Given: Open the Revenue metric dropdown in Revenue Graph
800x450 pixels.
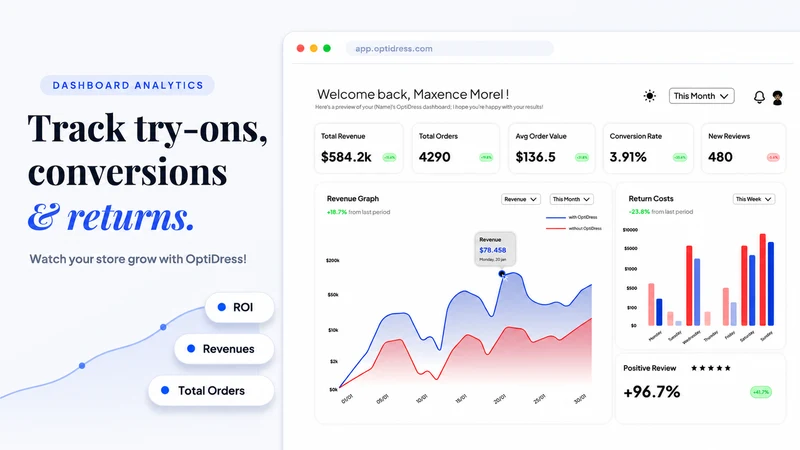Looking at the screenshot, I should point(520,199).
